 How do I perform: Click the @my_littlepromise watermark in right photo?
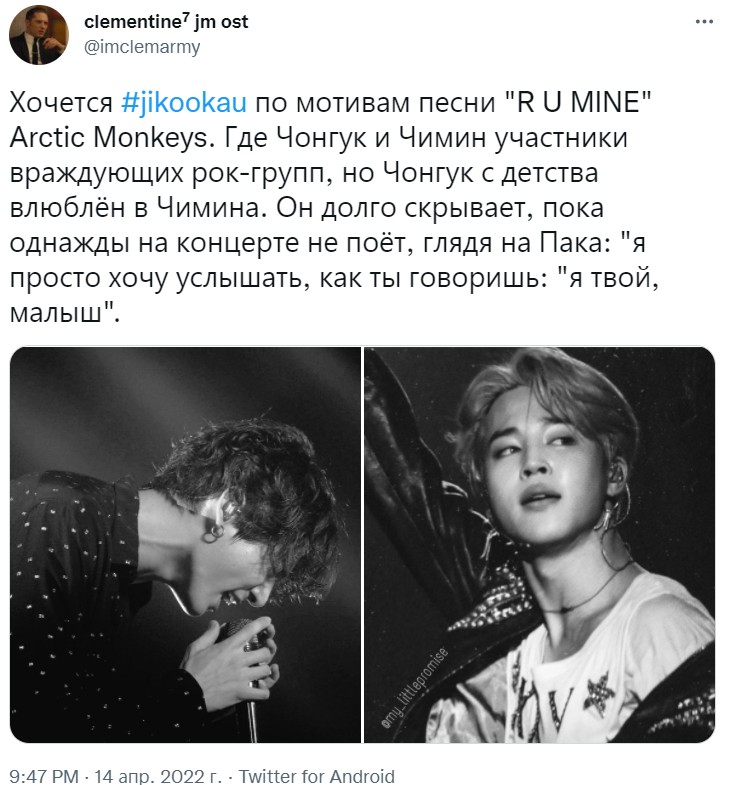point(414,687)
